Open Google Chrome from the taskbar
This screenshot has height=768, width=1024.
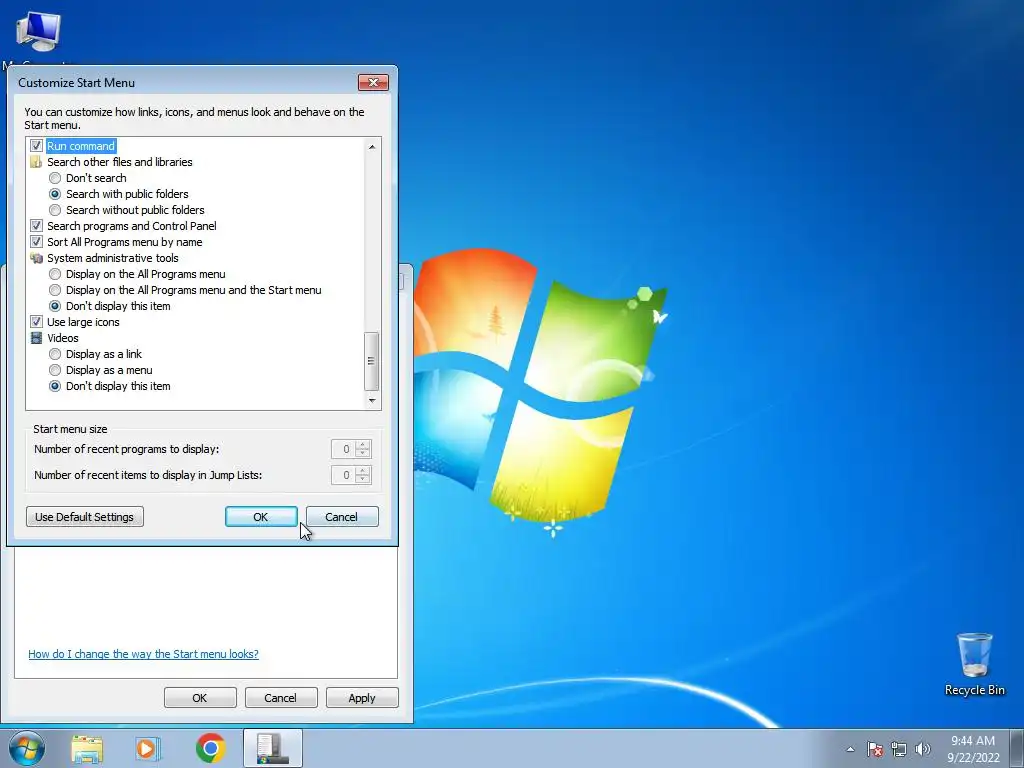[x=210, y=748]
